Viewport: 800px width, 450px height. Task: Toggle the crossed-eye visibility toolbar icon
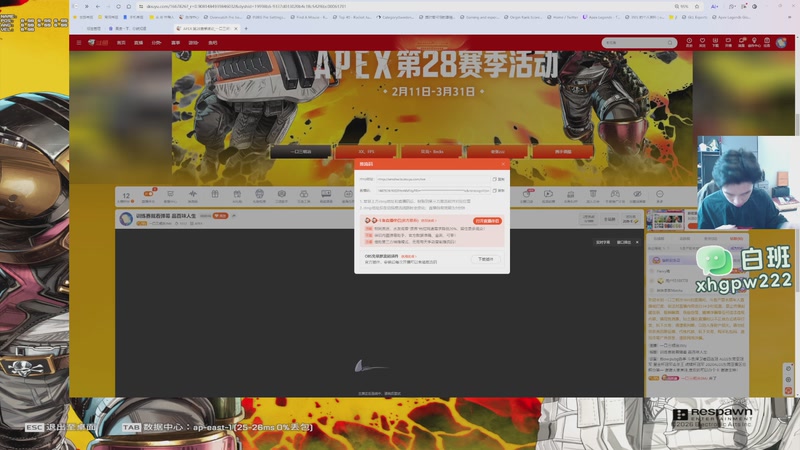tap(637, 195)
